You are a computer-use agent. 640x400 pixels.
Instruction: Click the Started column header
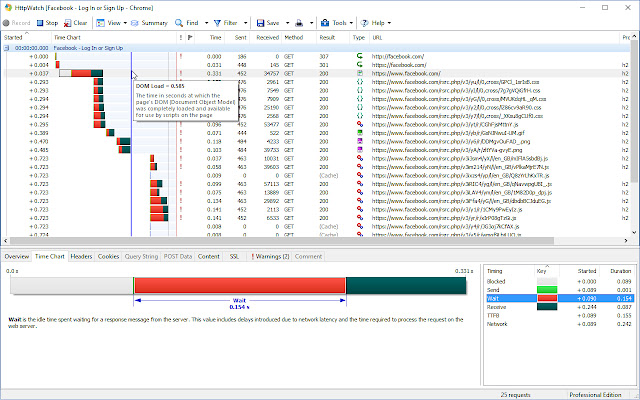[14, 37]
